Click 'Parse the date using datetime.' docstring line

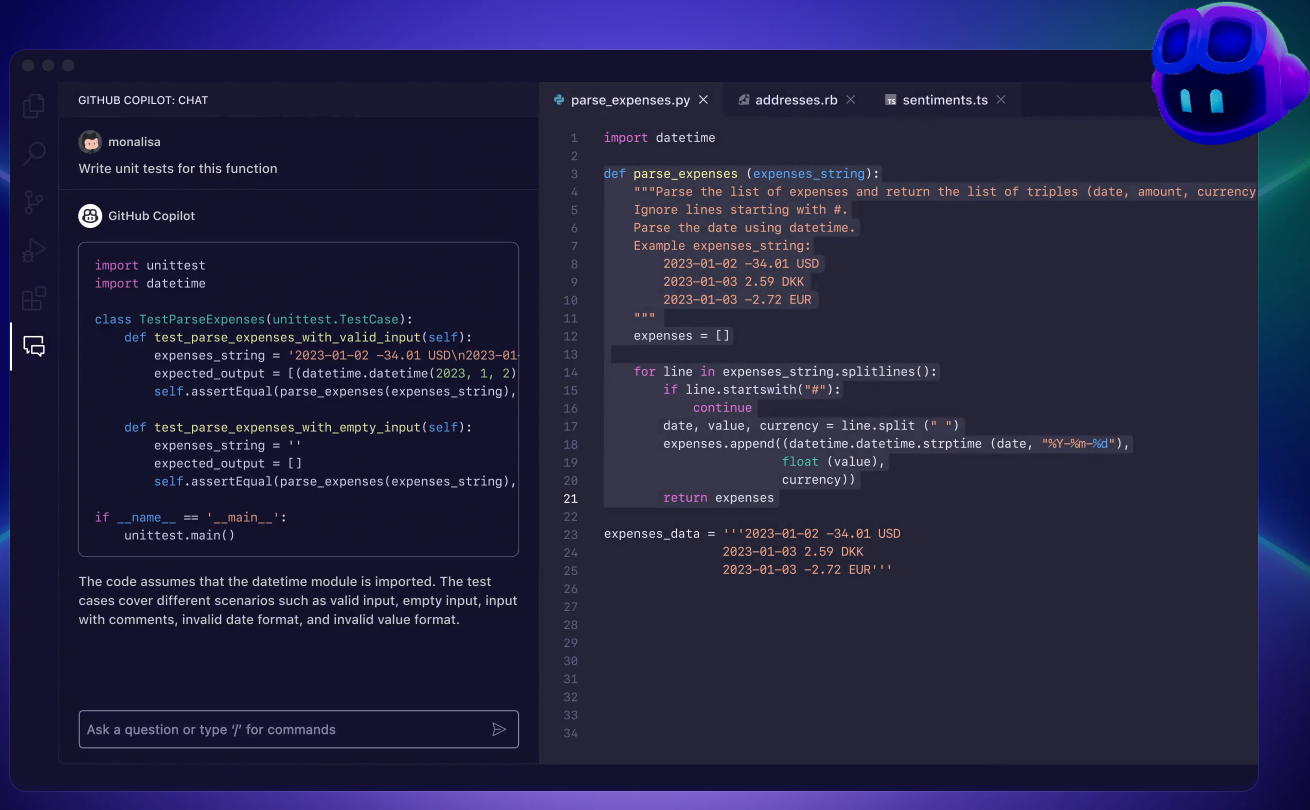[745, 227]
